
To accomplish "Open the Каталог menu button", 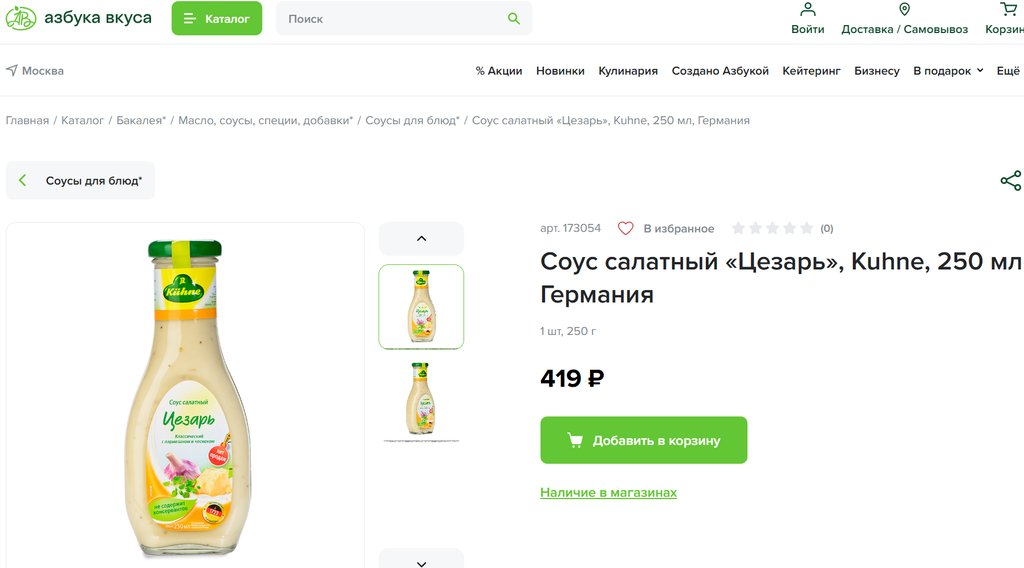I will point(216,19).
